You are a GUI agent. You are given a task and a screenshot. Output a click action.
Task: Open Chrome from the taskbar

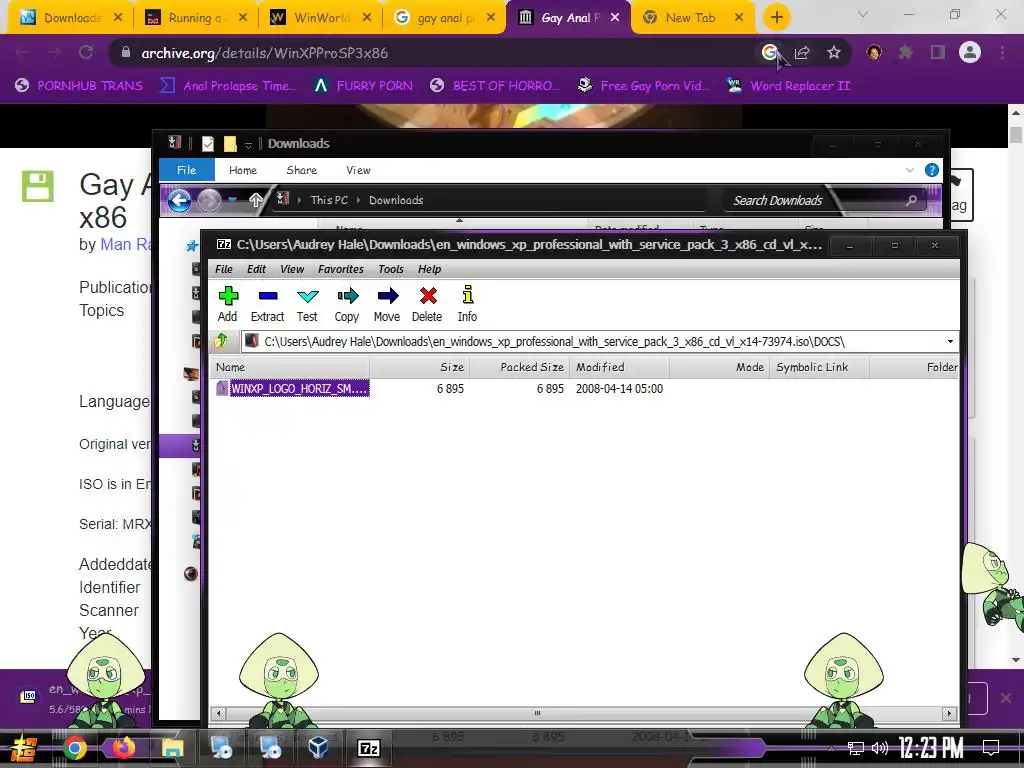(x=74, y=748)
